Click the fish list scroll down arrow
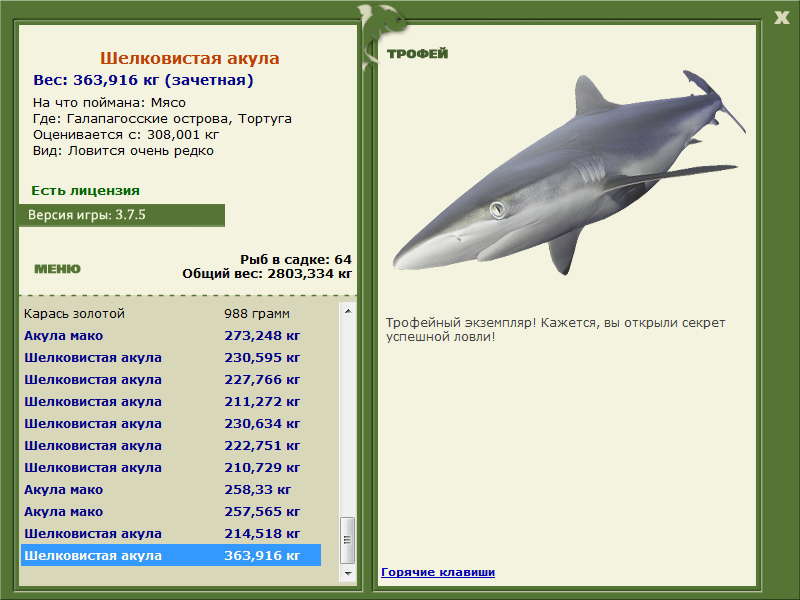The height and width of the screenshot is (600, 800). click(x=347, y=573)
